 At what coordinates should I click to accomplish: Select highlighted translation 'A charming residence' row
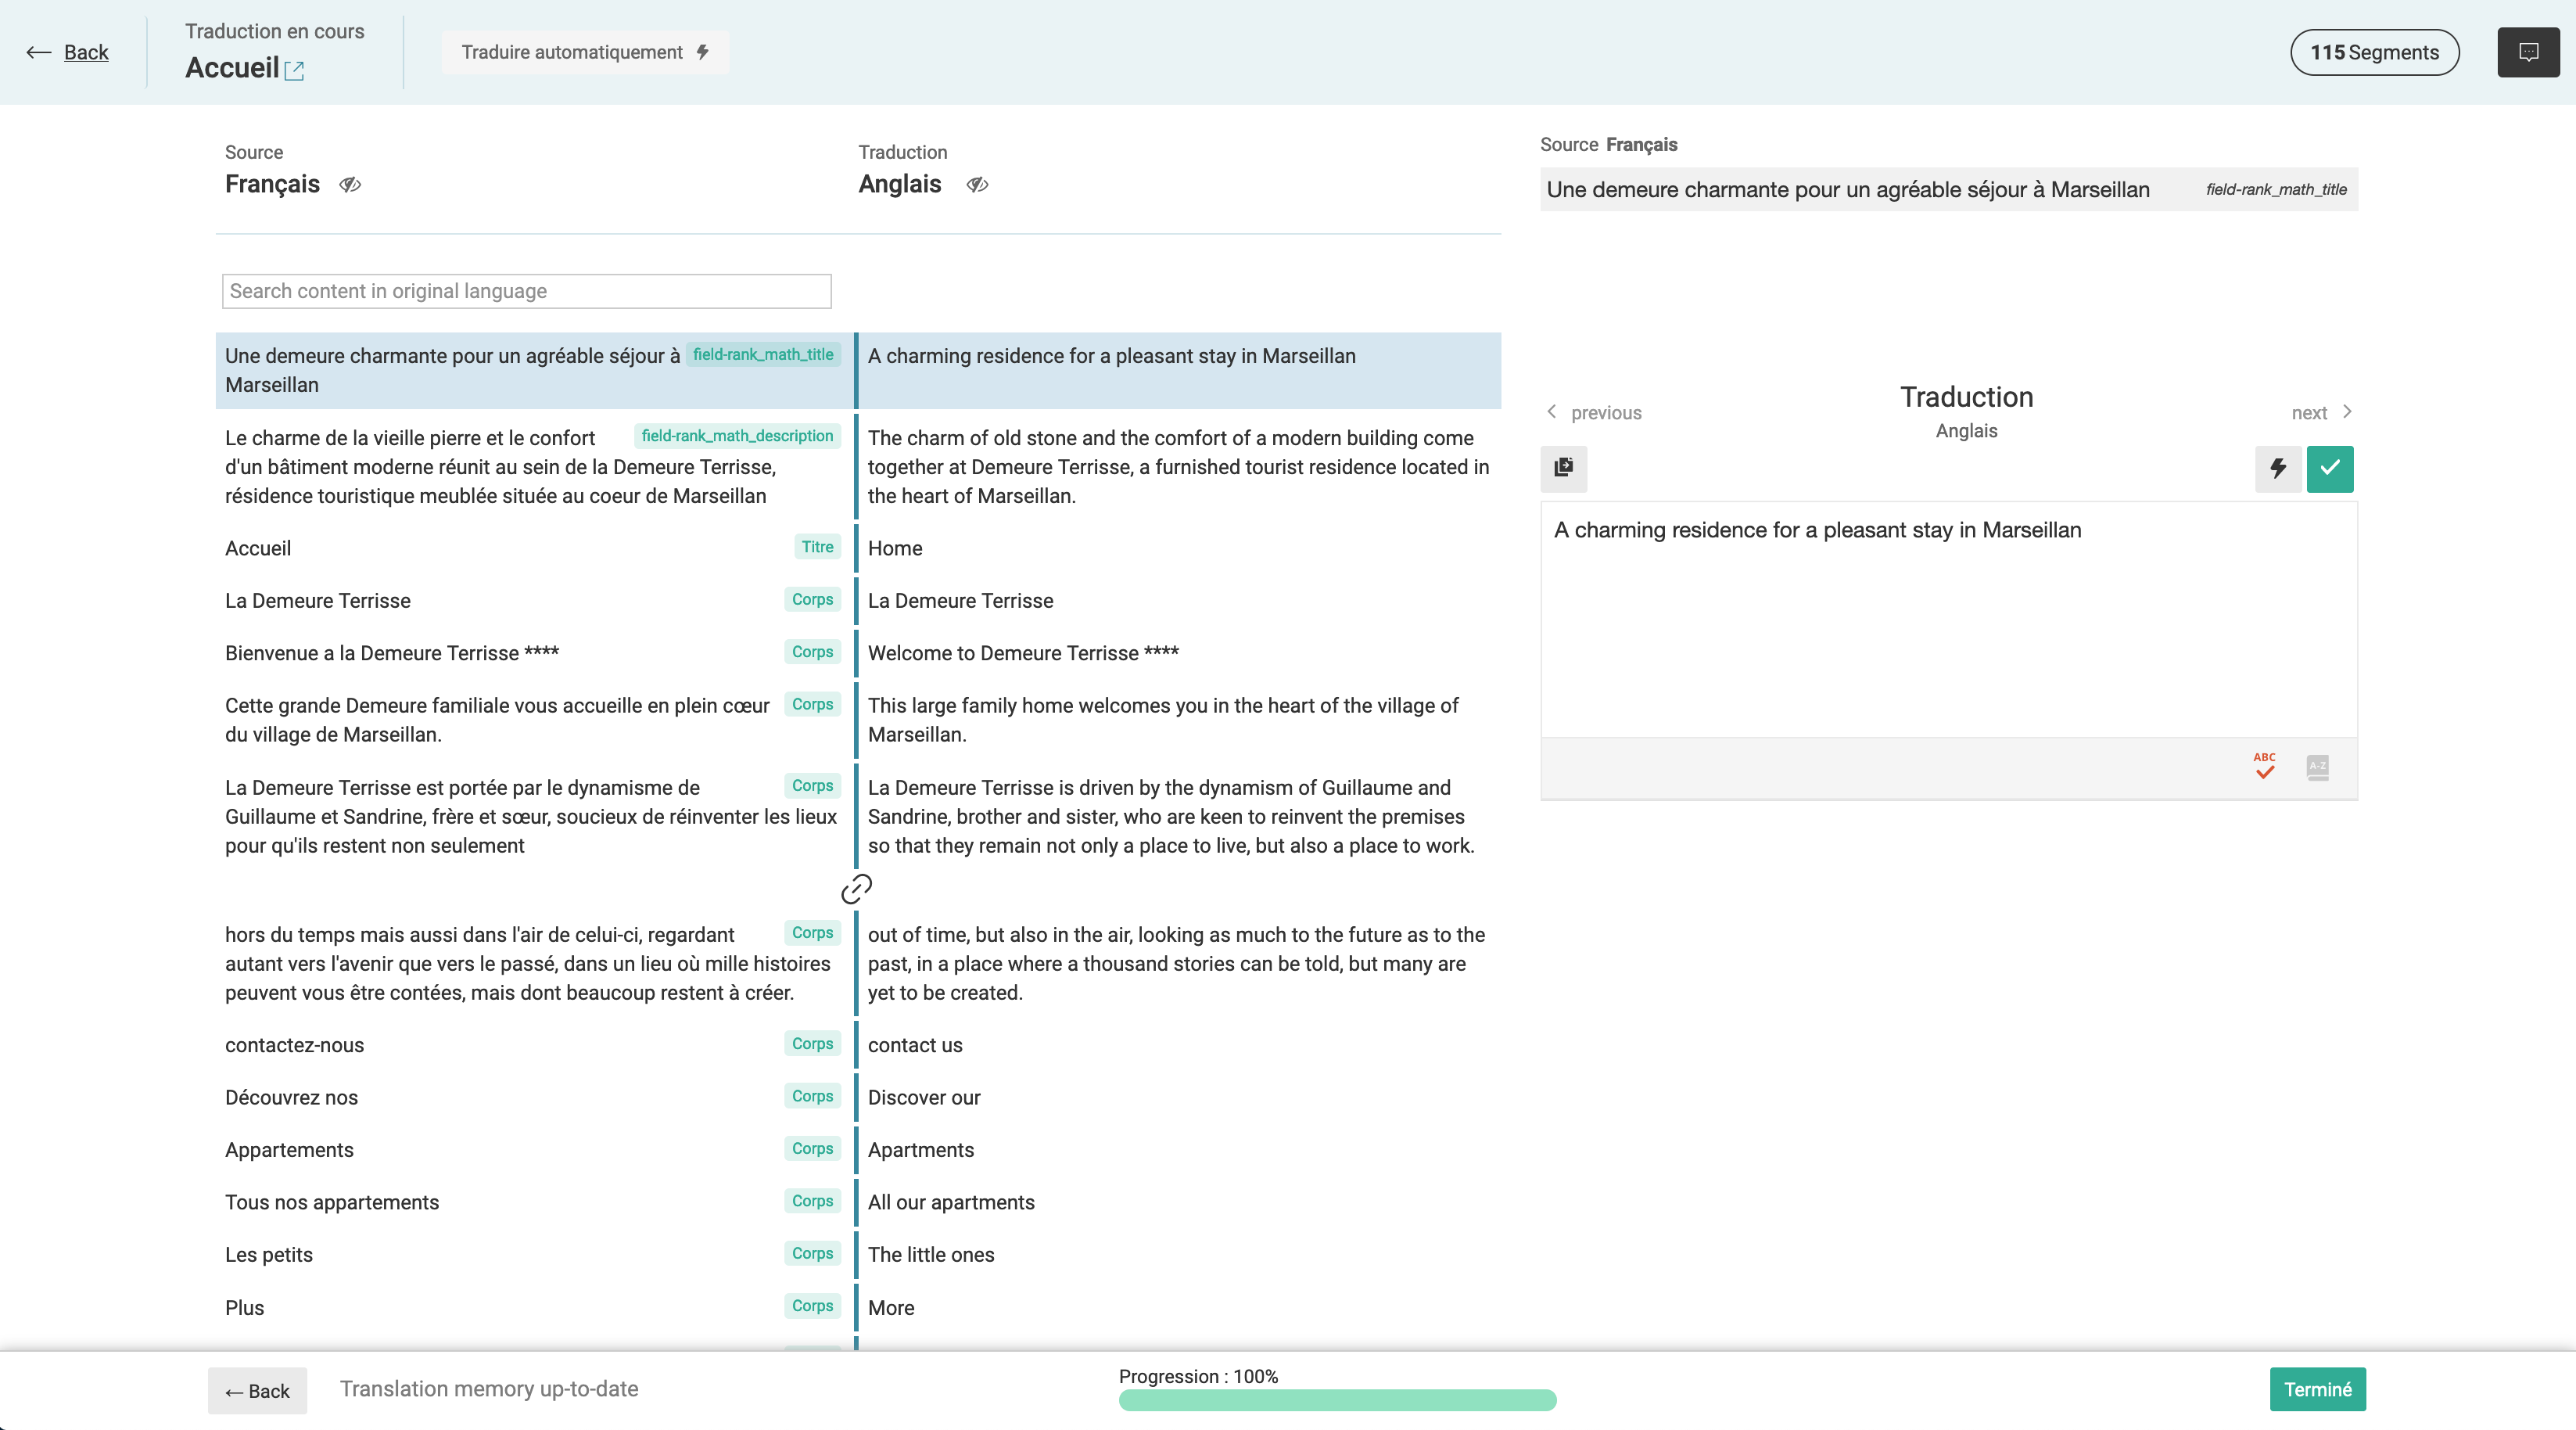point(1180,370)
